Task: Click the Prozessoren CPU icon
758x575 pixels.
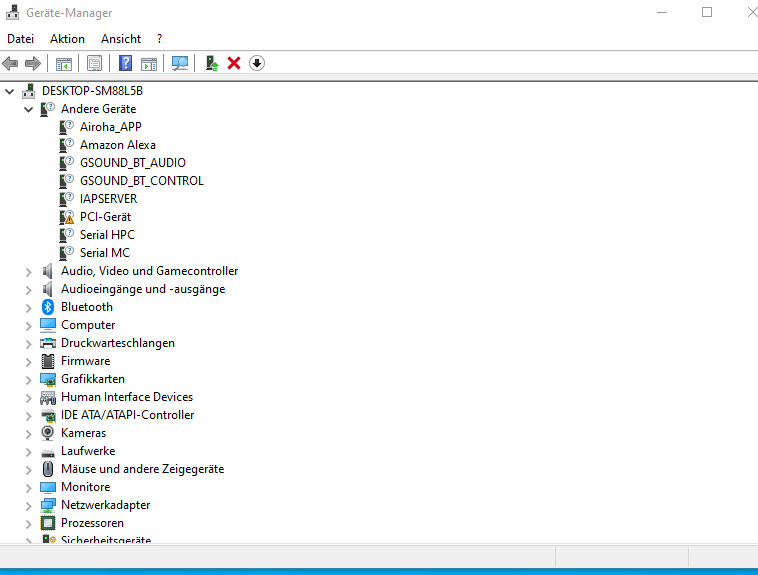Action: pos(47,523)
